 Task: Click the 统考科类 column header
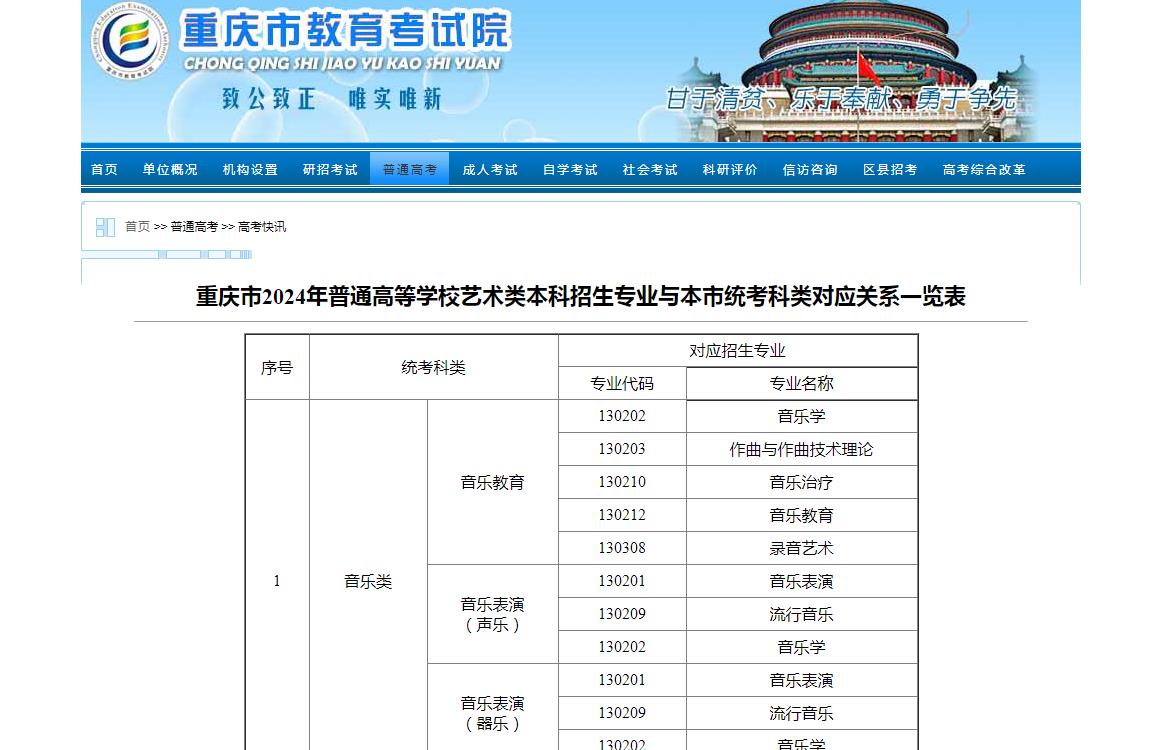click(433, 367)
